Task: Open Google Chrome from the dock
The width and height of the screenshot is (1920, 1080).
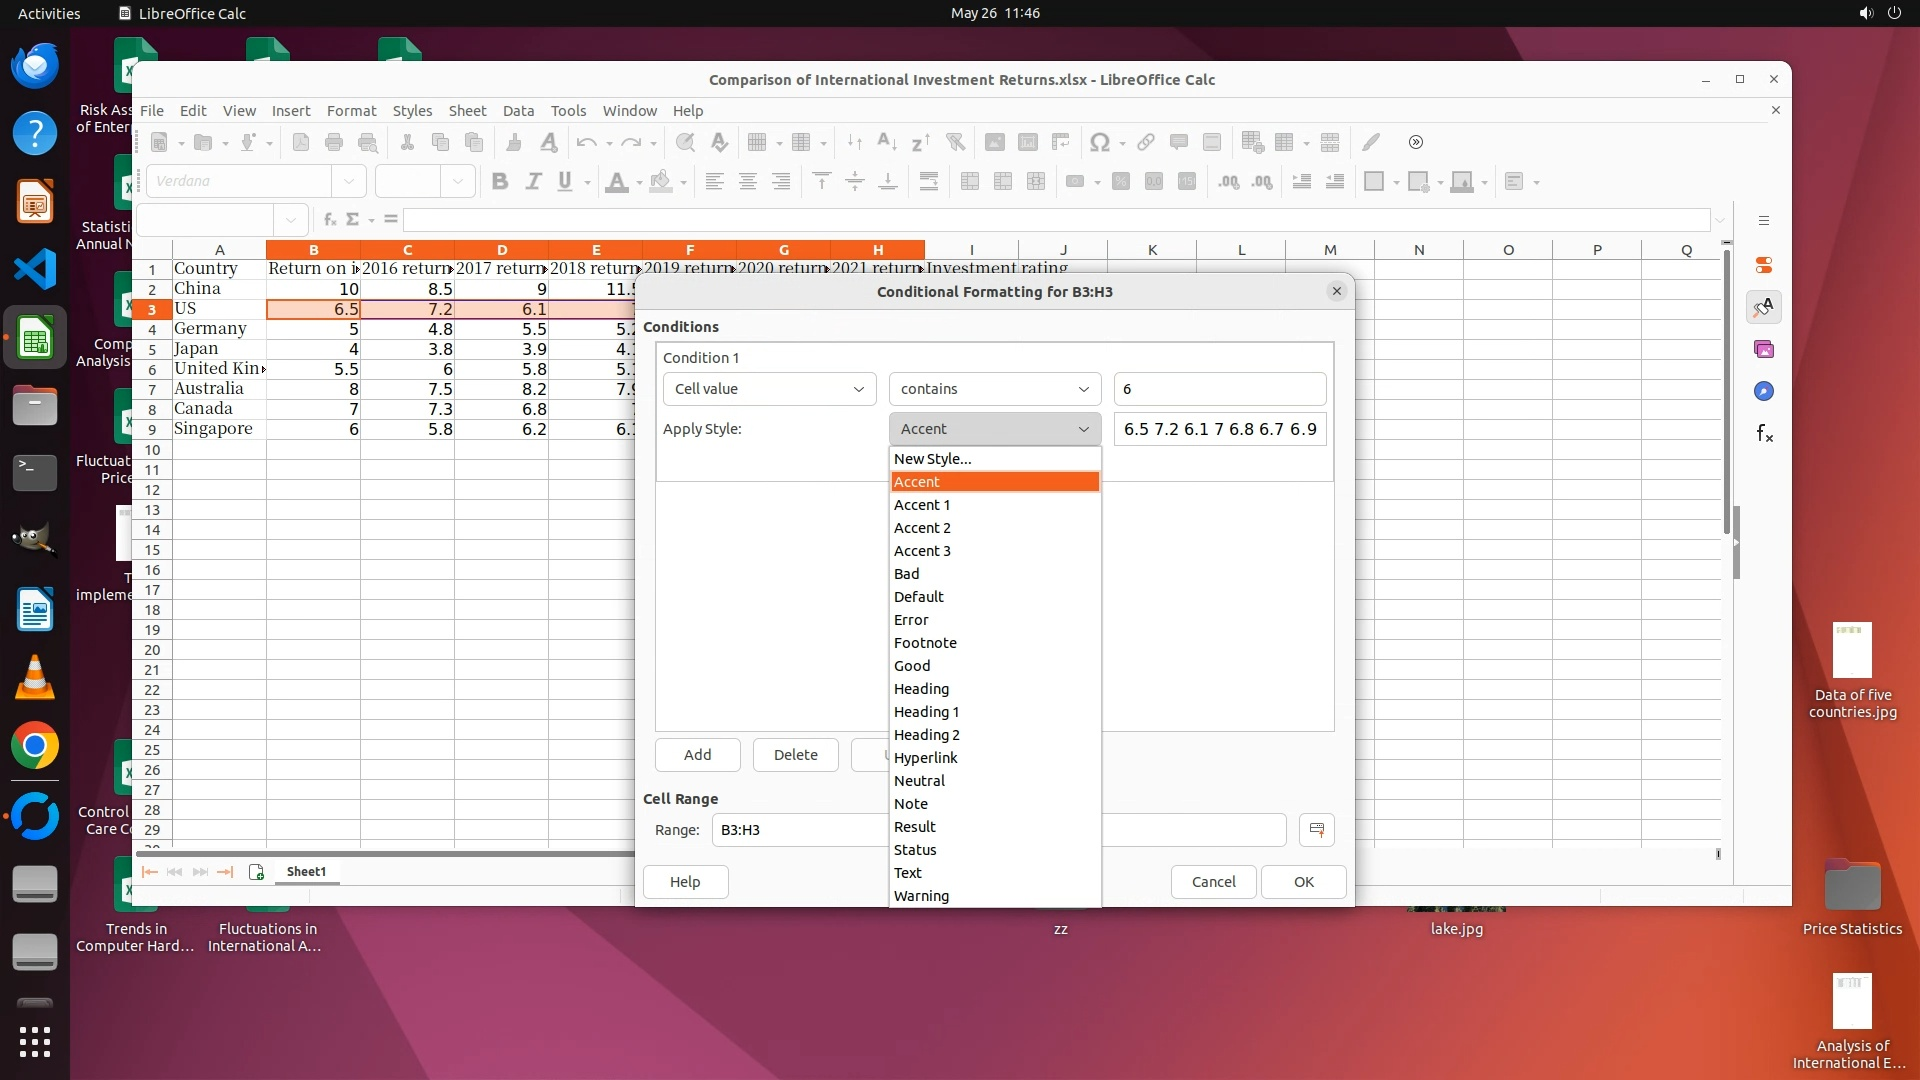Action: pyautogui.click(x=35, y=746)
